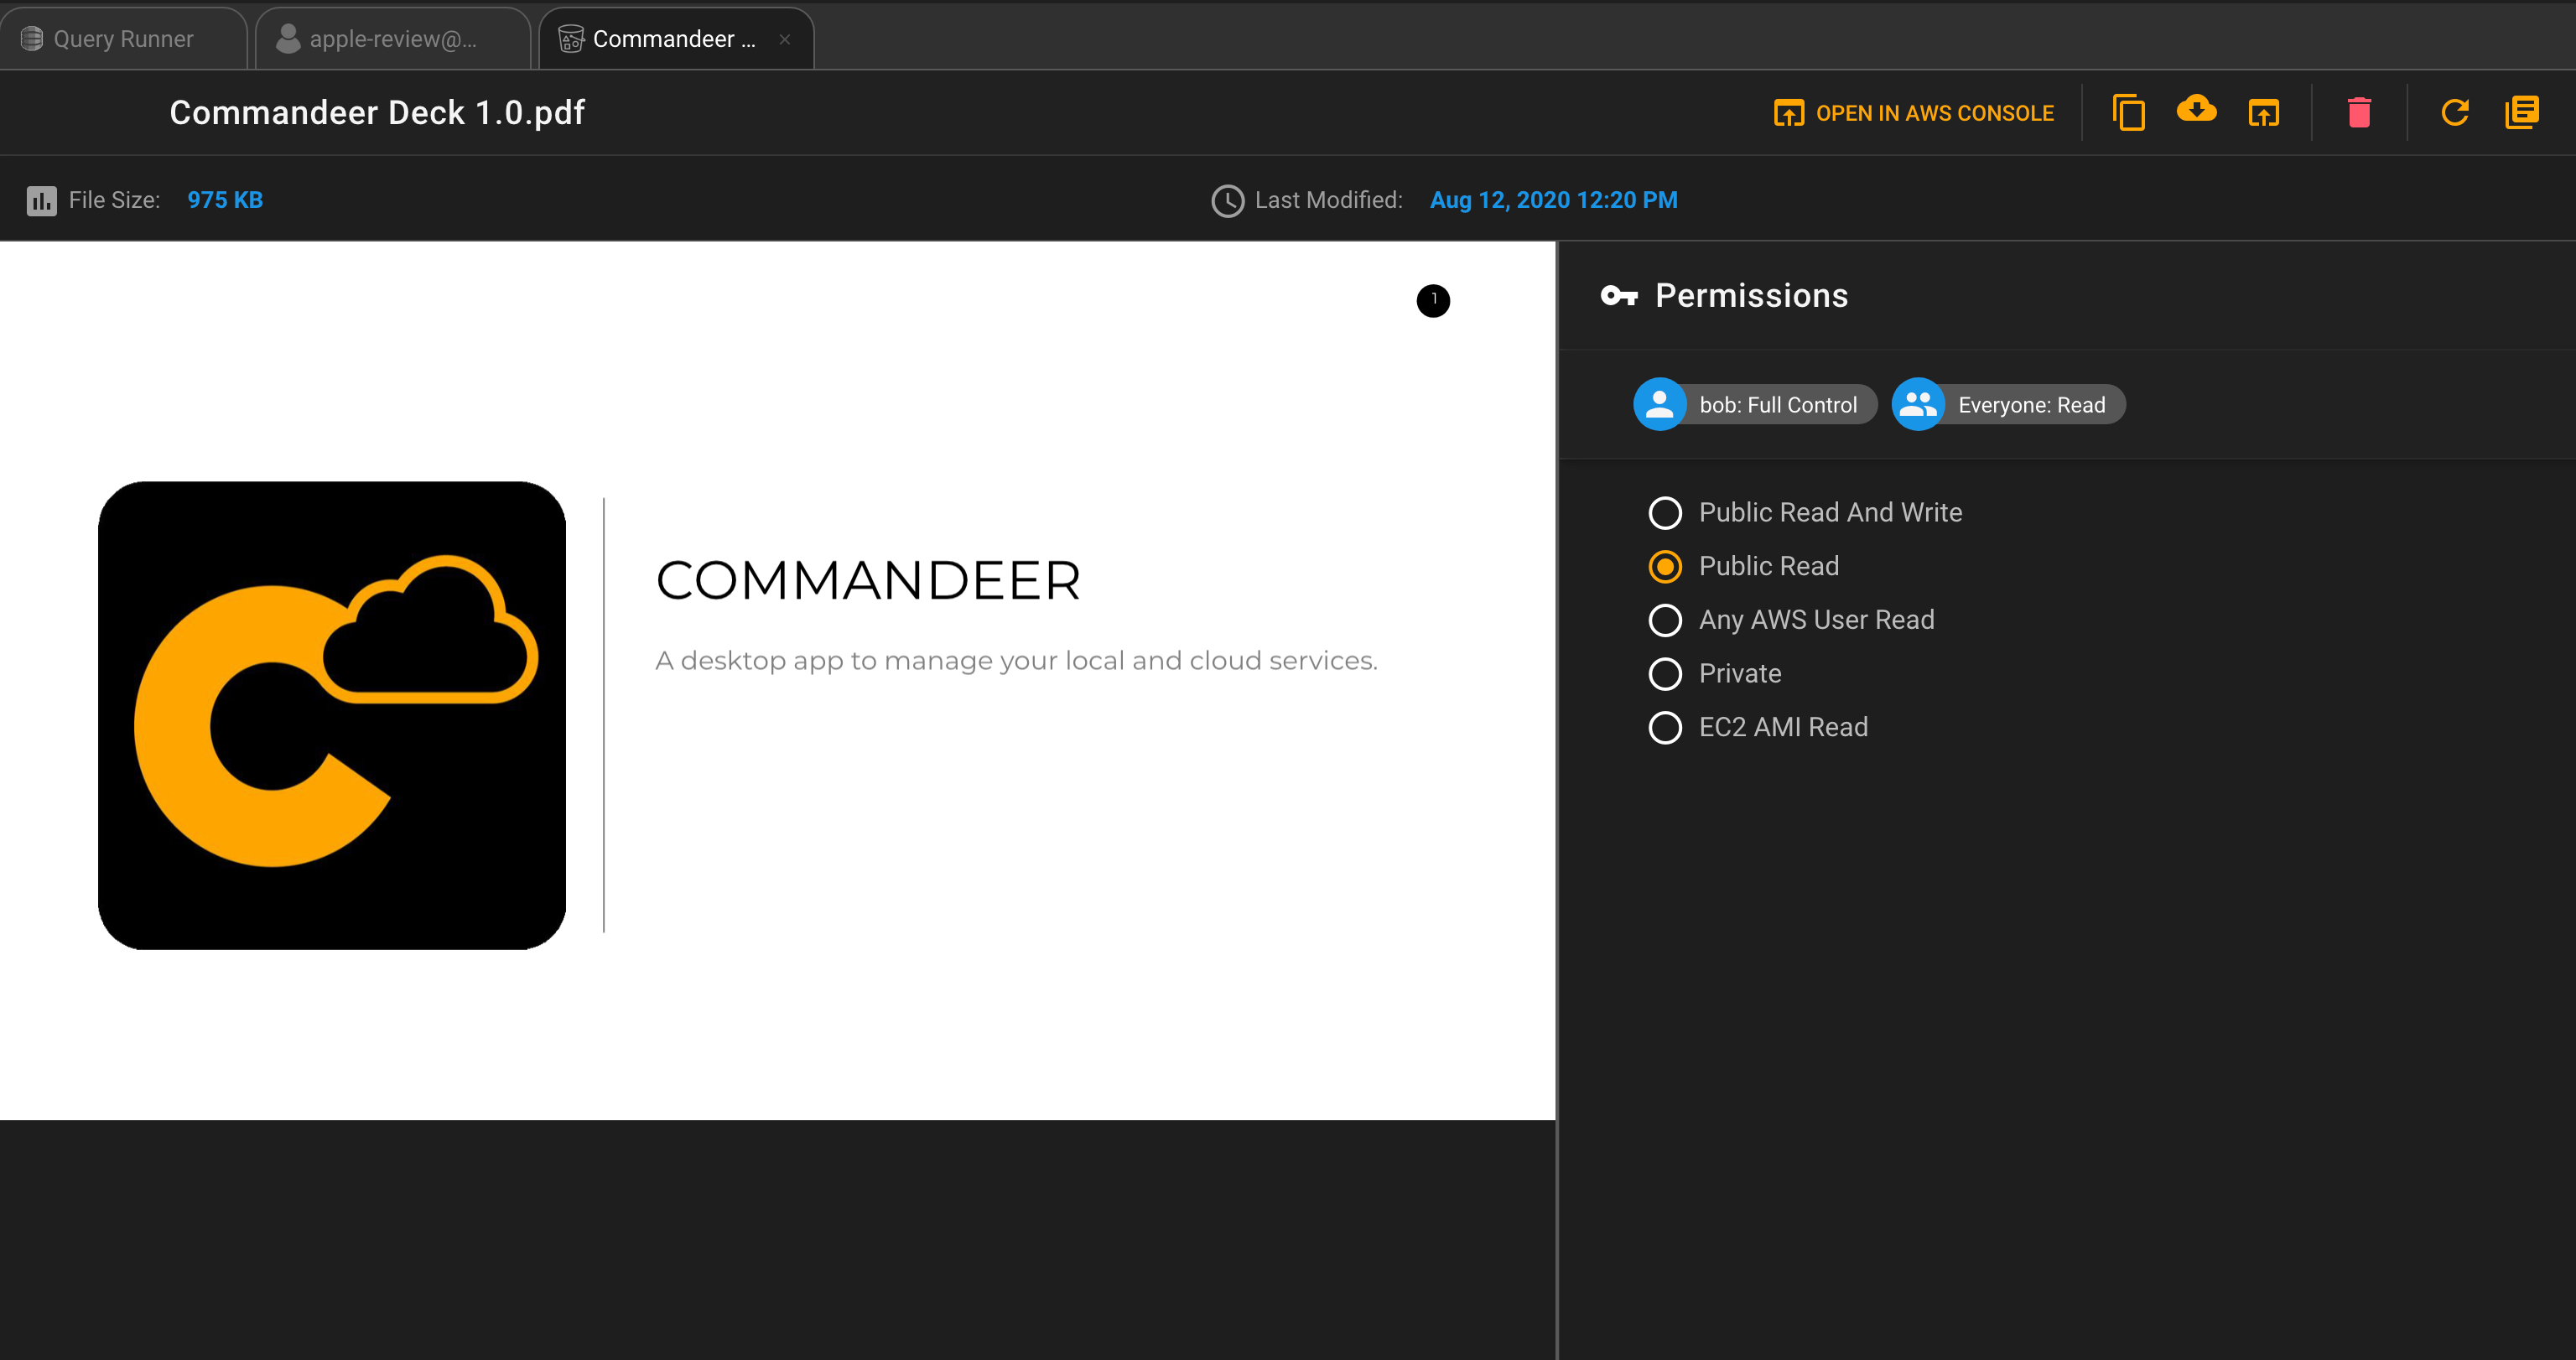Screen dimensions: 2576x1360
Task: Click the Everyone group avatar icon
Action: 1918,404
